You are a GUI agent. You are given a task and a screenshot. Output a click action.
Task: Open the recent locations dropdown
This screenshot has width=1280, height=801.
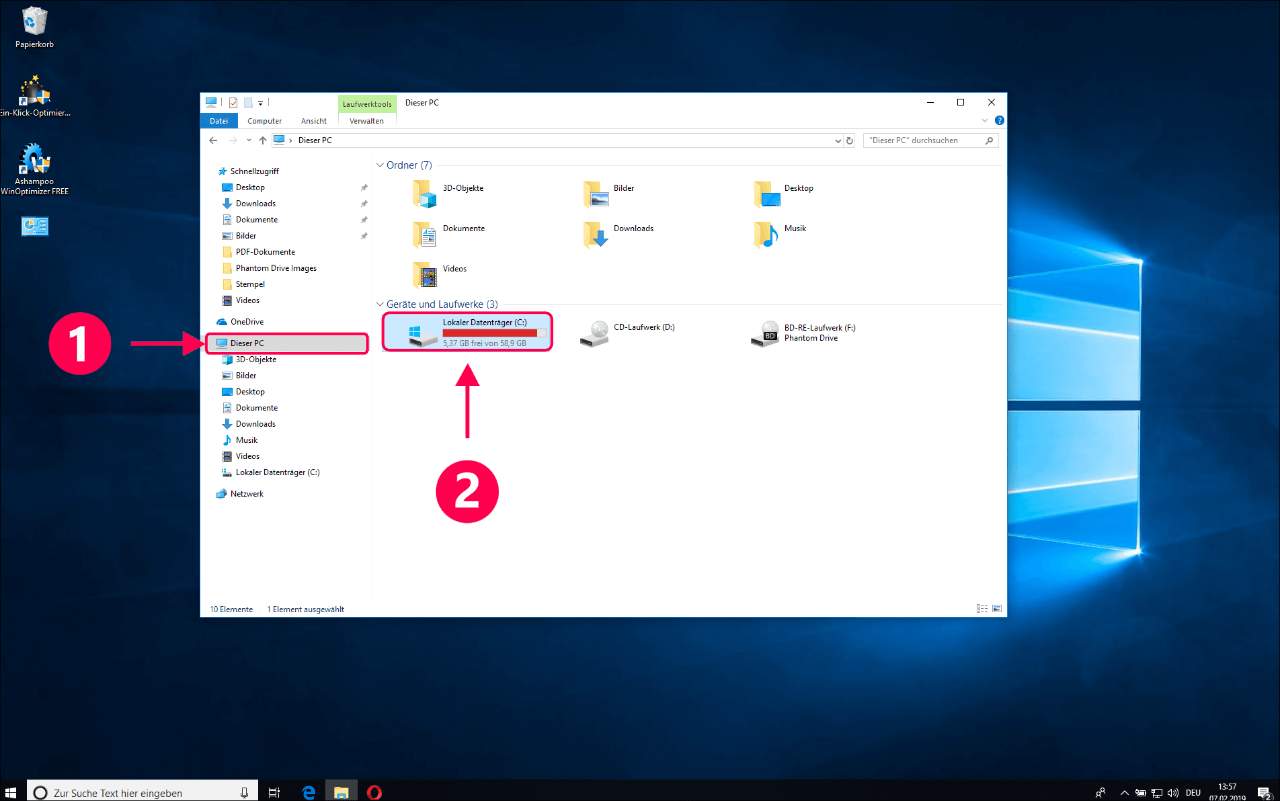(248, 140)
